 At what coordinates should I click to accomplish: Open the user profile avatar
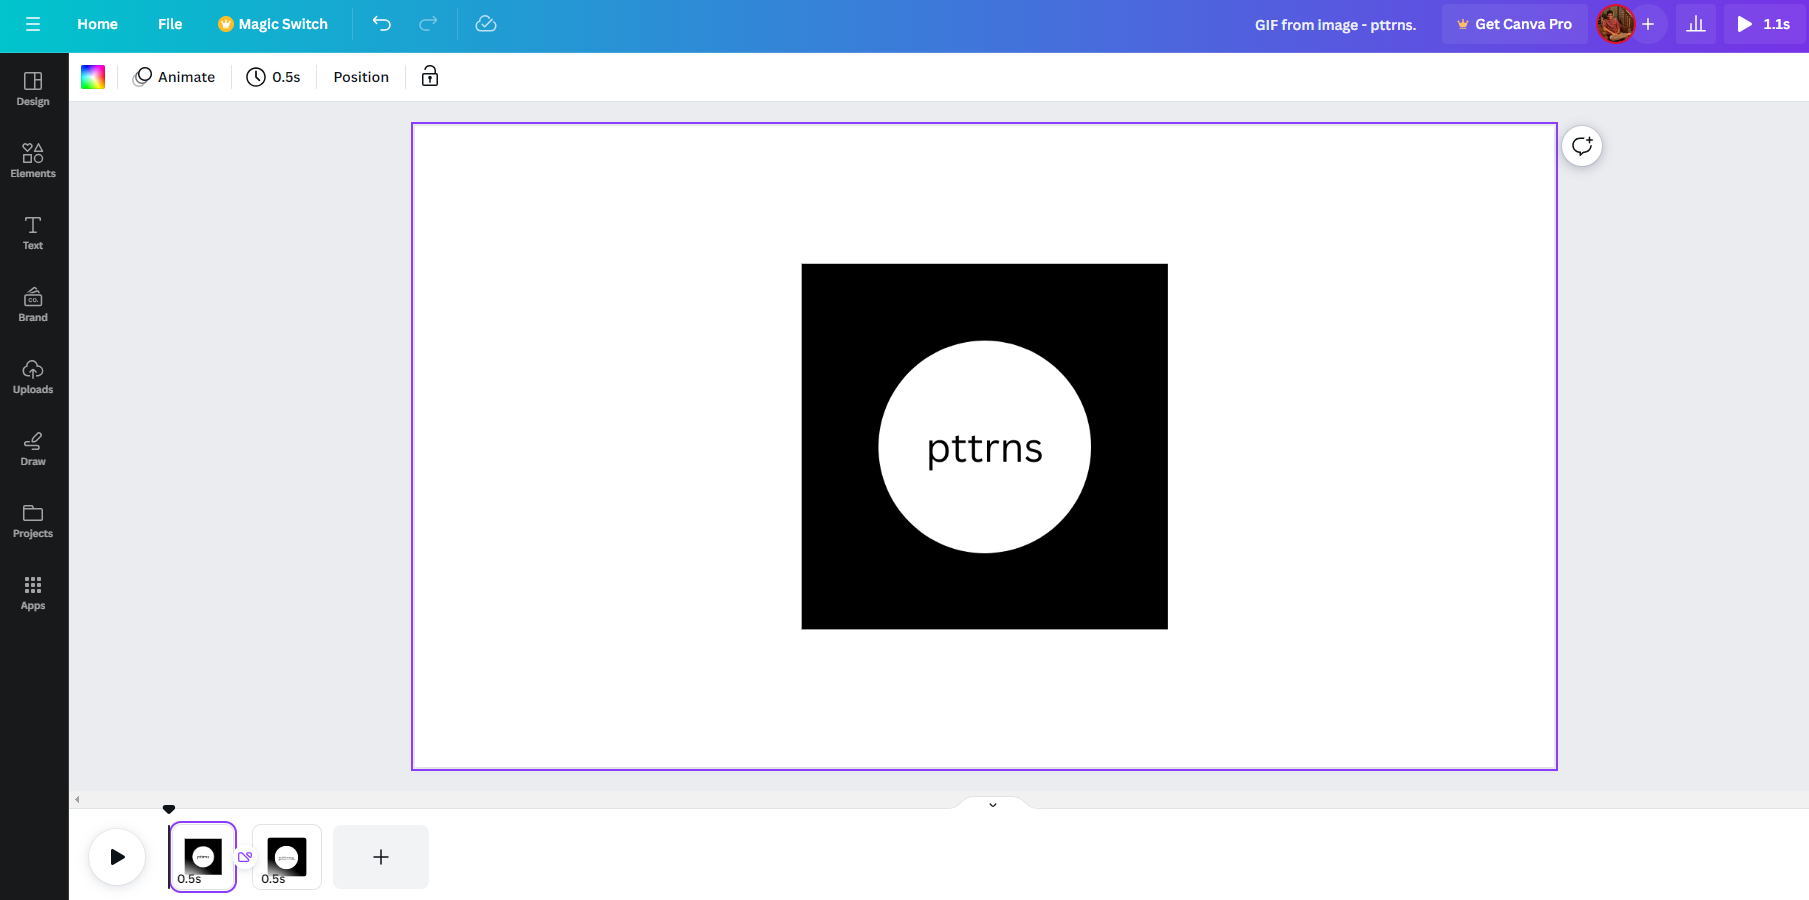point(1615,24)
